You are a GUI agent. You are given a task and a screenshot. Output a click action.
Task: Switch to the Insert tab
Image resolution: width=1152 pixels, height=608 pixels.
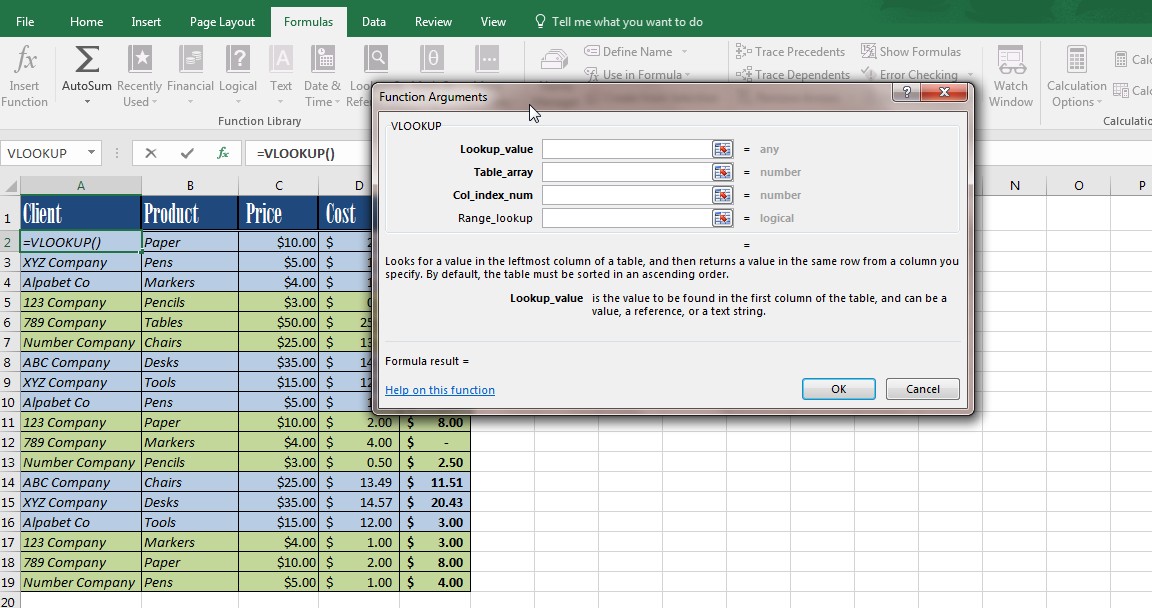click(146, 22)
